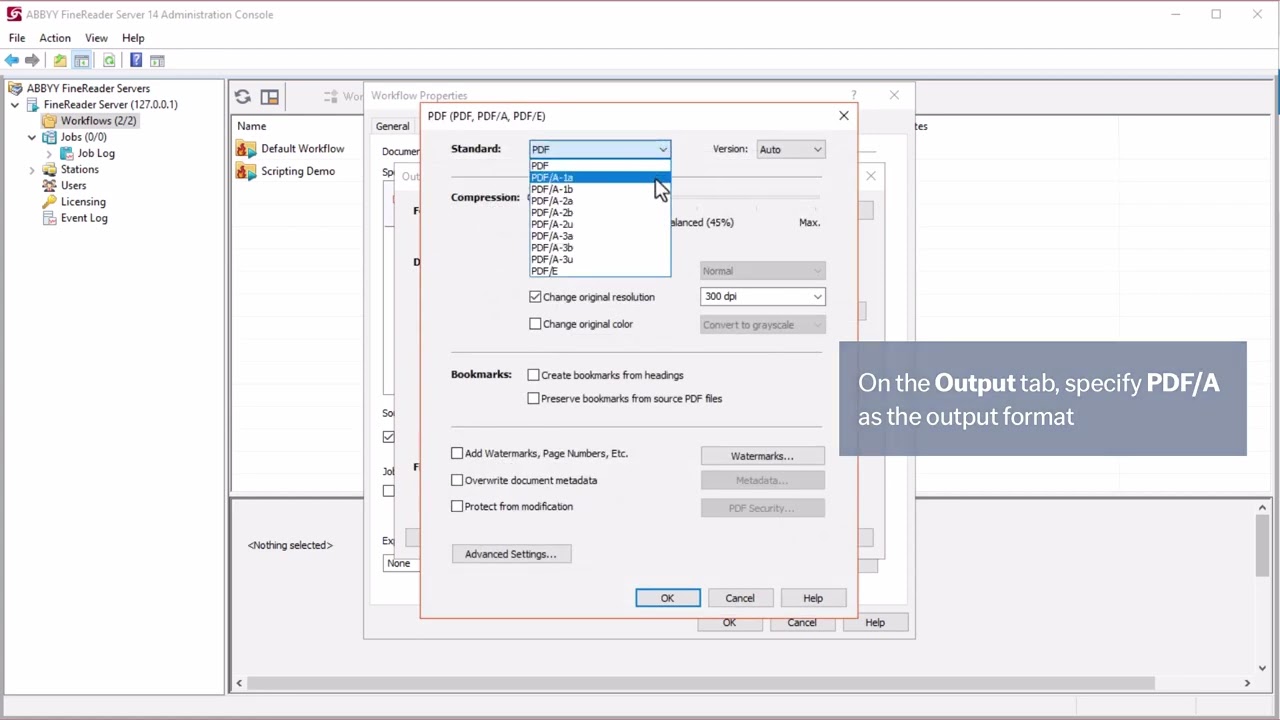Click the blue Back arrow in toolbar
The image size is (1280, 720).
click(x=12, y=61)
